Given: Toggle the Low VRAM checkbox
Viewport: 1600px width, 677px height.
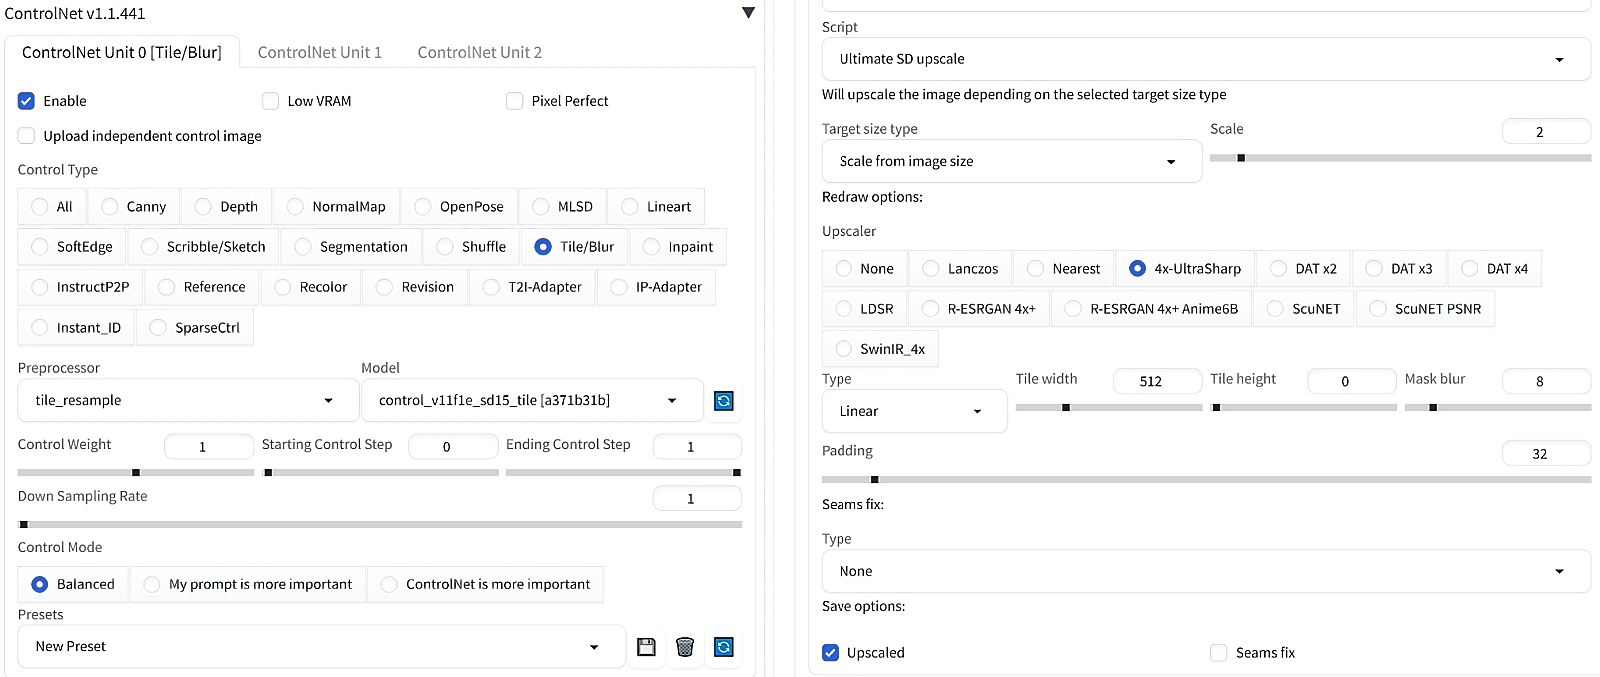Looking at the screenshot, I should (270, 101).
